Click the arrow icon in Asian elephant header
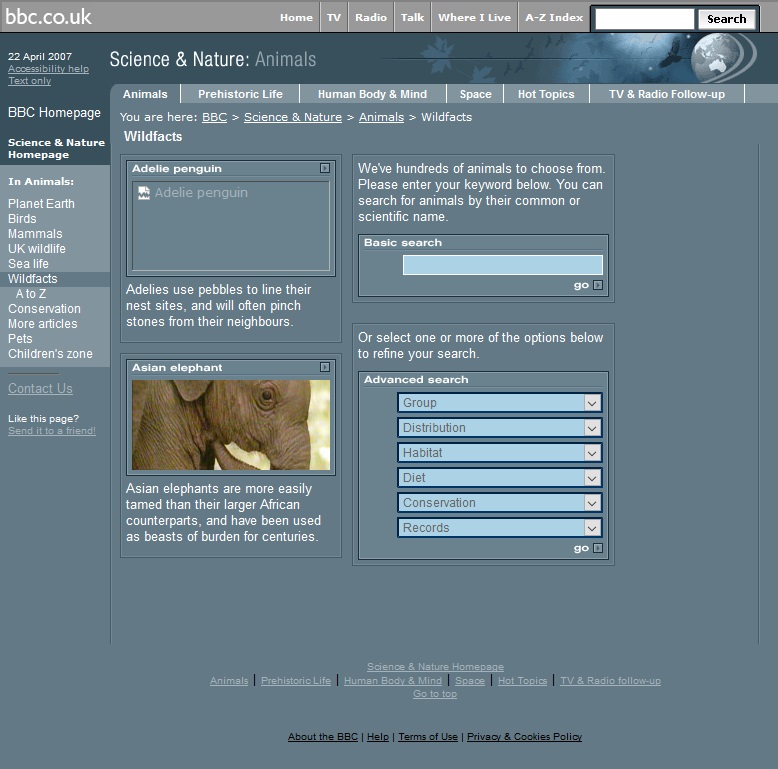Viewport: 778px width, 769px height. click(324, 367)
